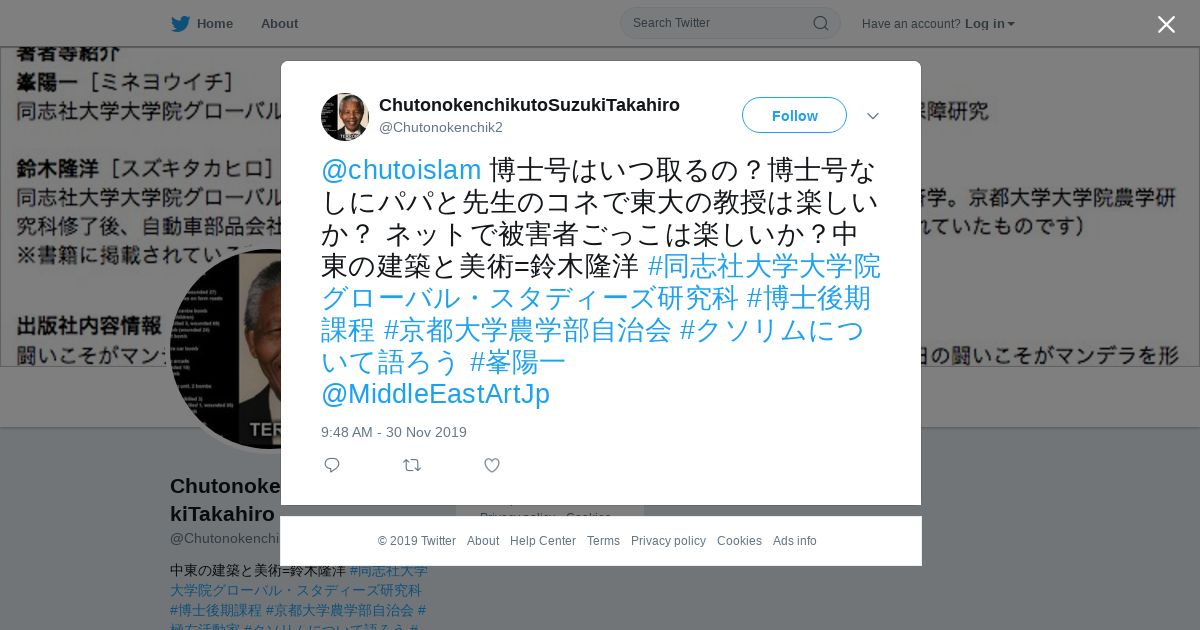The width and height of the screenshot is (1200, 630).
Task: Retweet using the arrows icon
Action: [412, 465]
